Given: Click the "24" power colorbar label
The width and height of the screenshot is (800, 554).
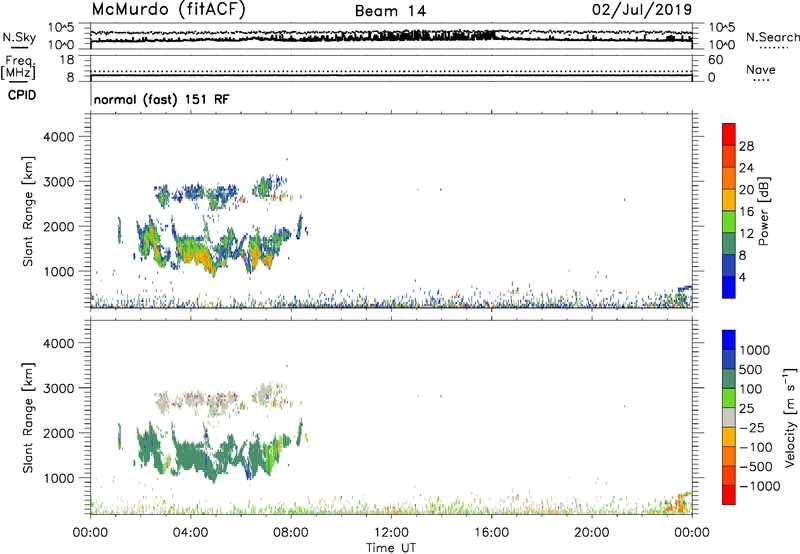Looking at the screenshot, I should coord(746,168).
